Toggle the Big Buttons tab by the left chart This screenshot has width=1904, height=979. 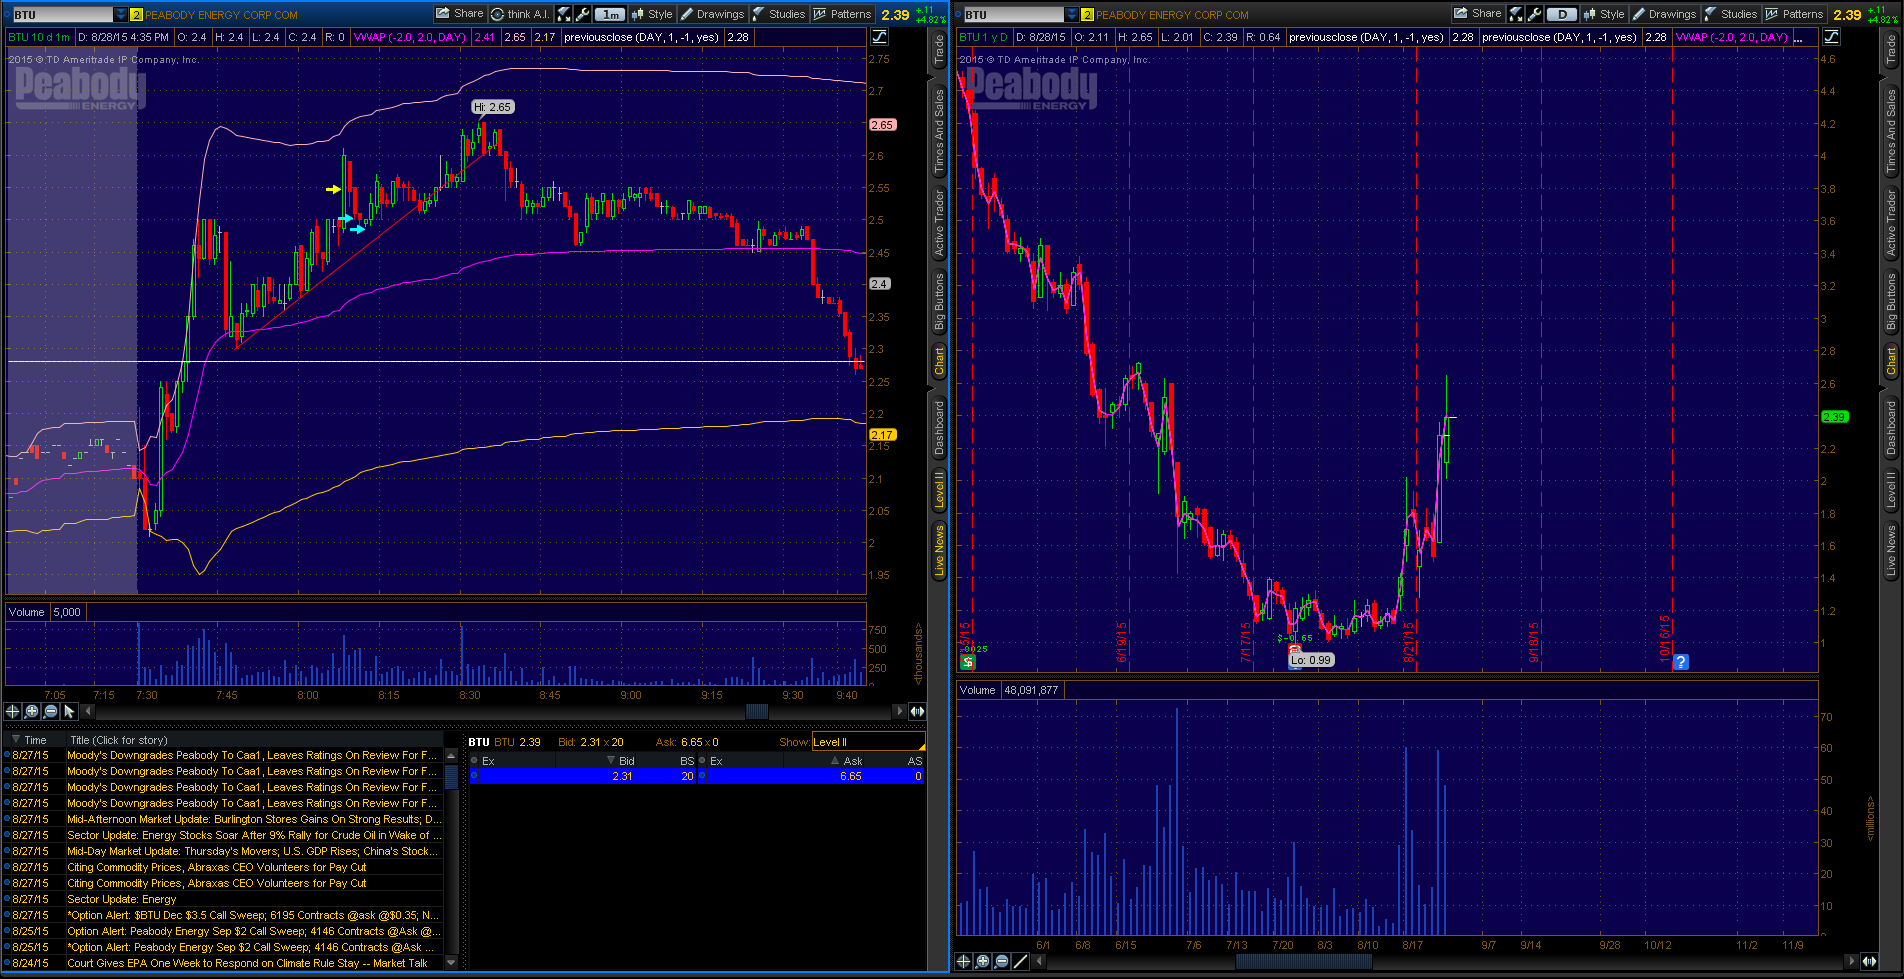click(939, 301)
